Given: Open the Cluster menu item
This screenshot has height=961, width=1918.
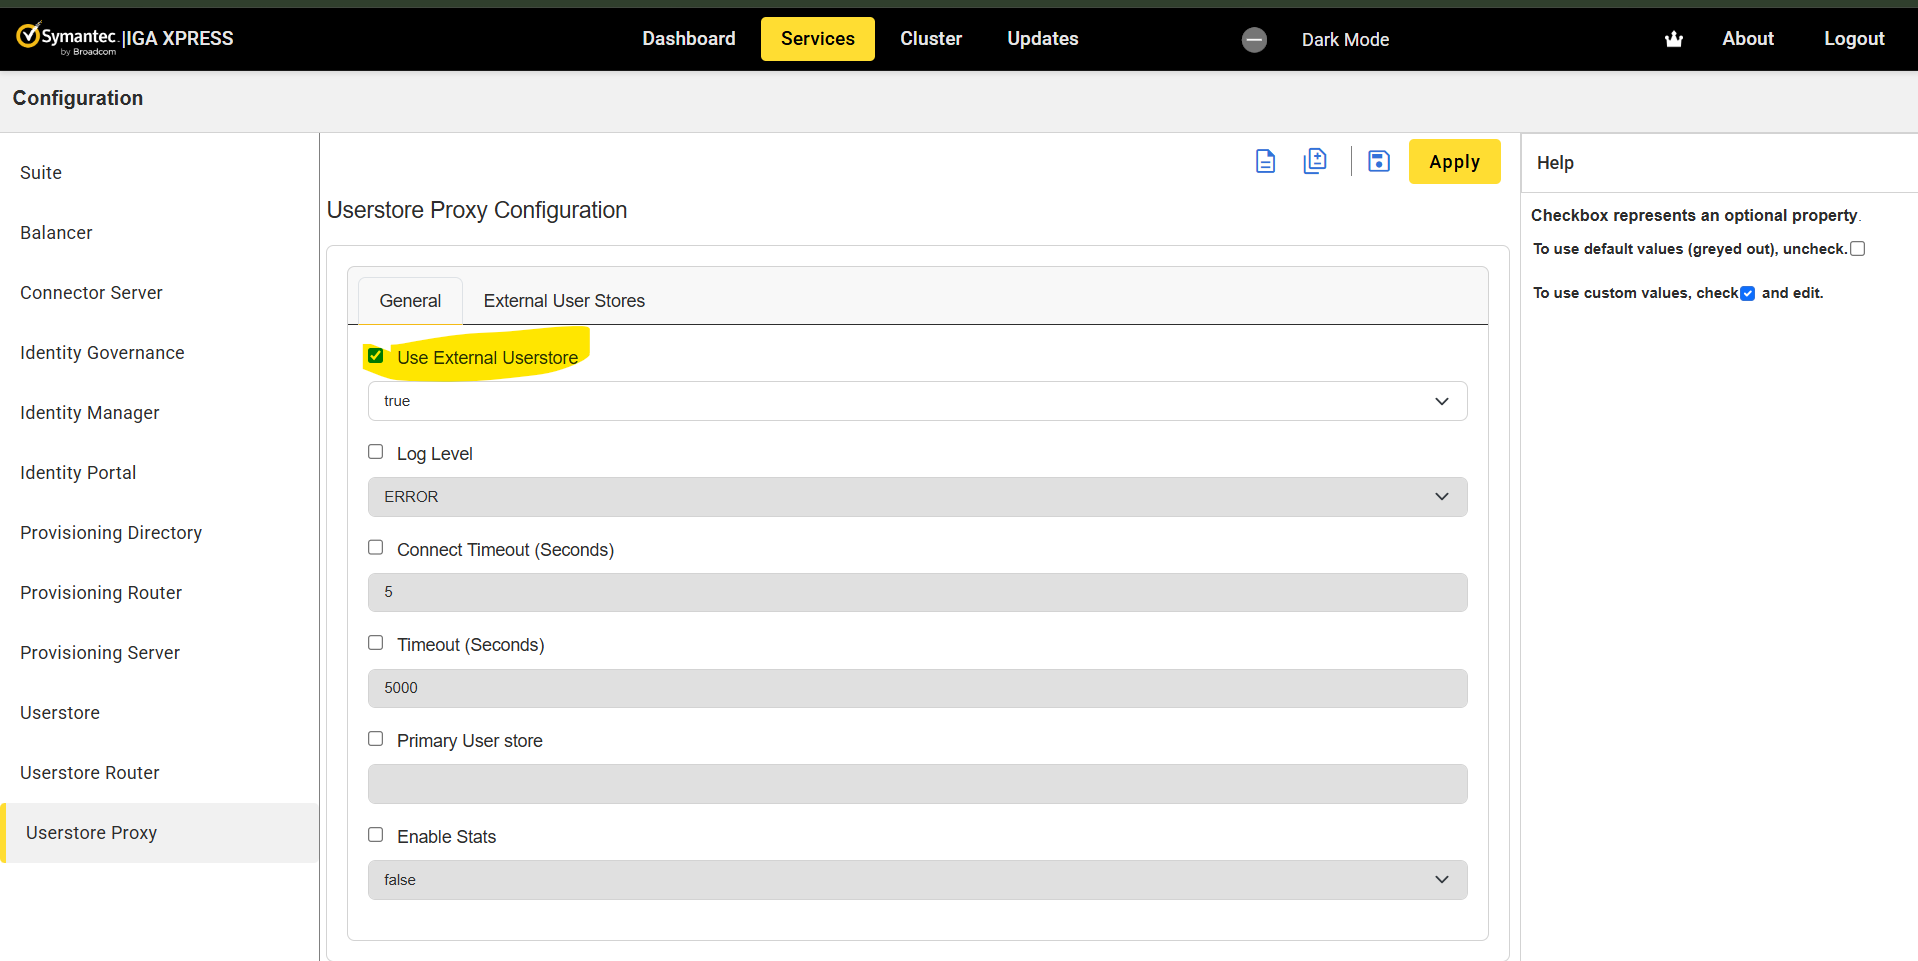Looking at the screenshot, I should click(x=930, y=39).
